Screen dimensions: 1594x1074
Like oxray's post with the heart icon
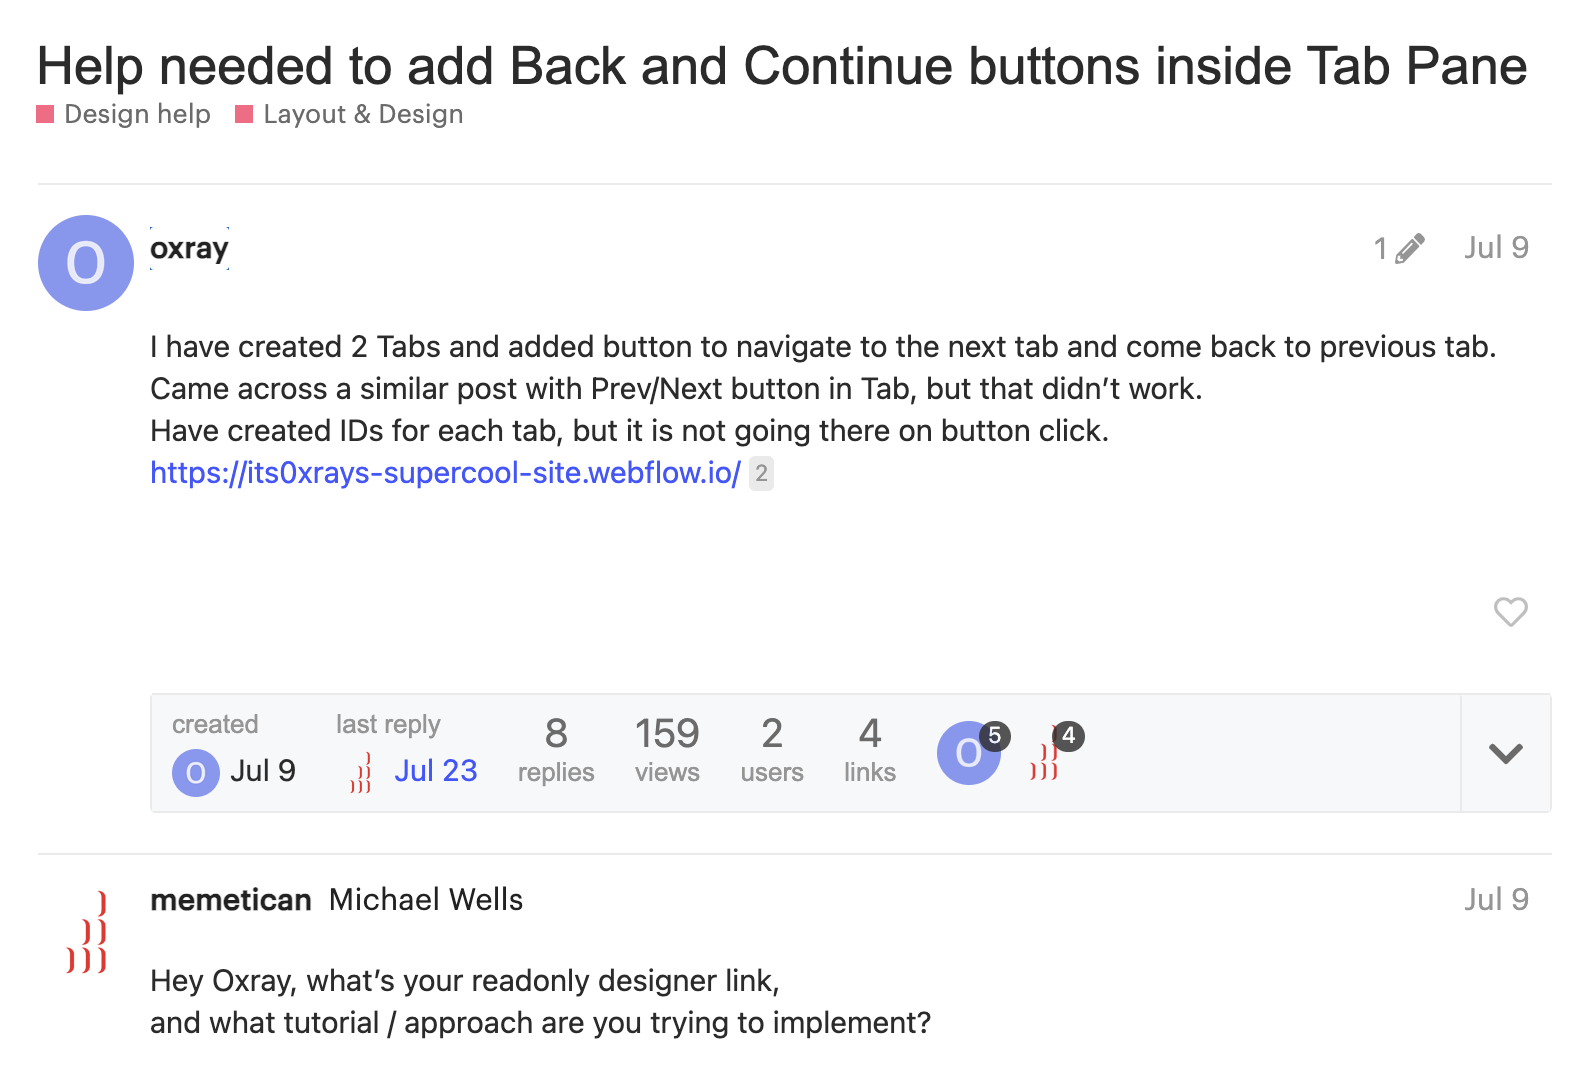(1510, 612)
